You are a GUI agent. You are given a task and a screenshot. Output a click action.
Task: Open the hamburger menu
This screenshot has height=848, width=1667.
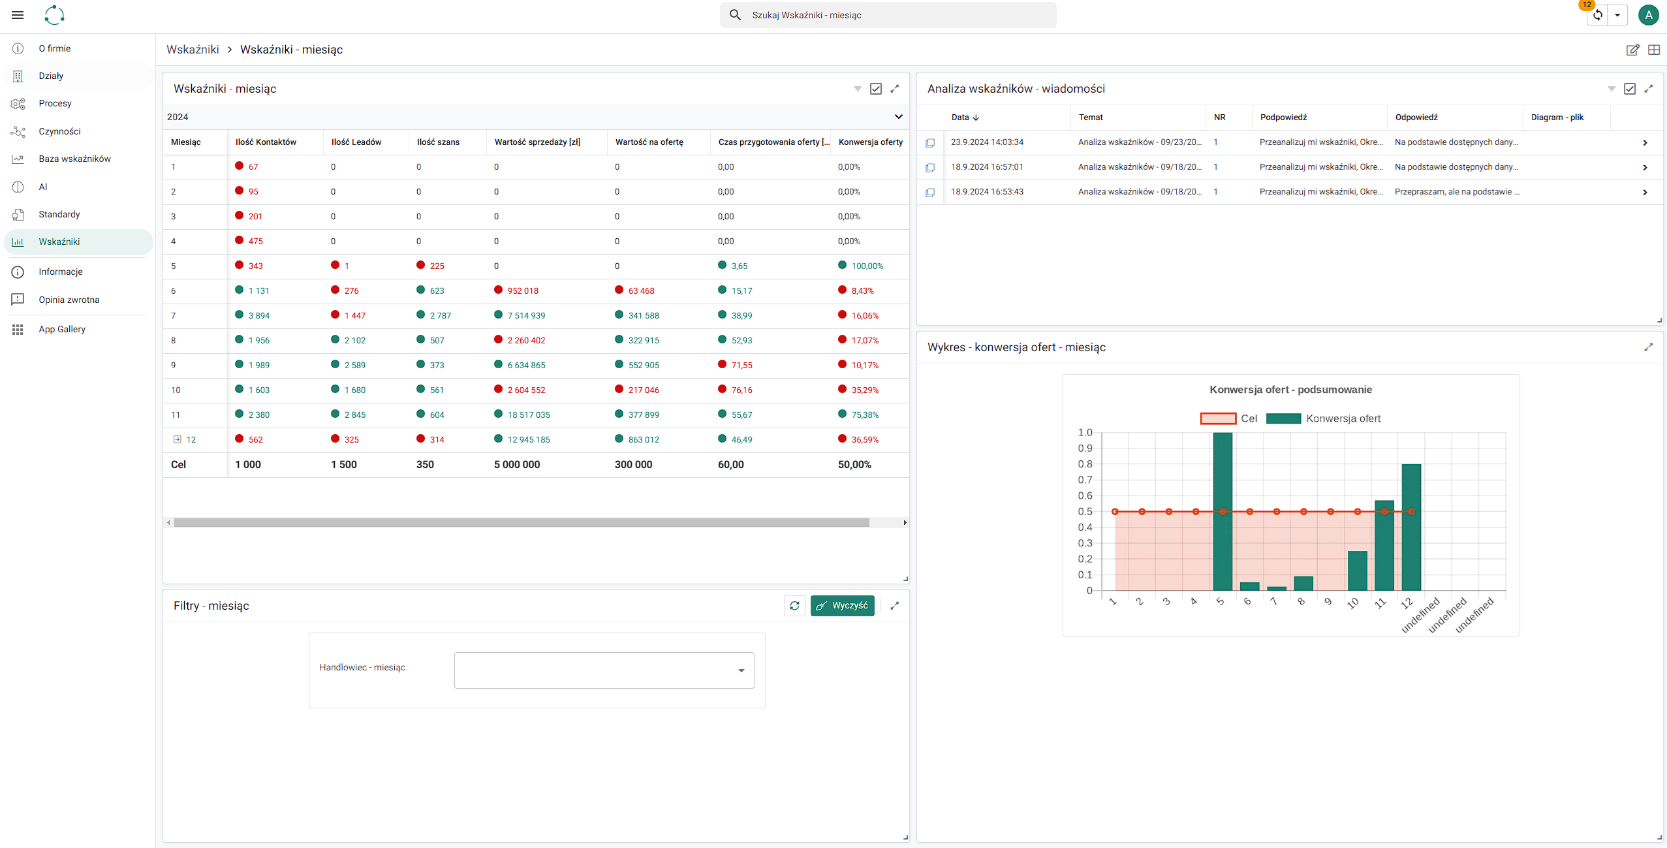(x=17, y=15)
